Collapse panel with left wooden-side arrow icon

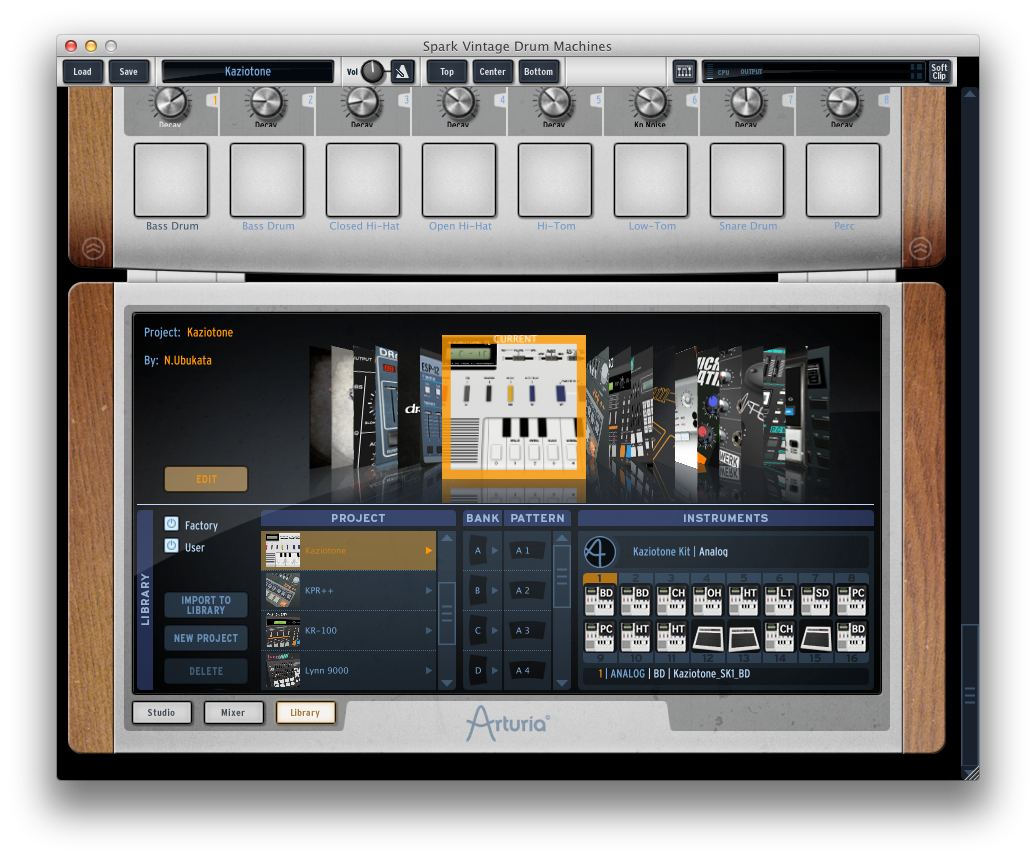[93, 248]
